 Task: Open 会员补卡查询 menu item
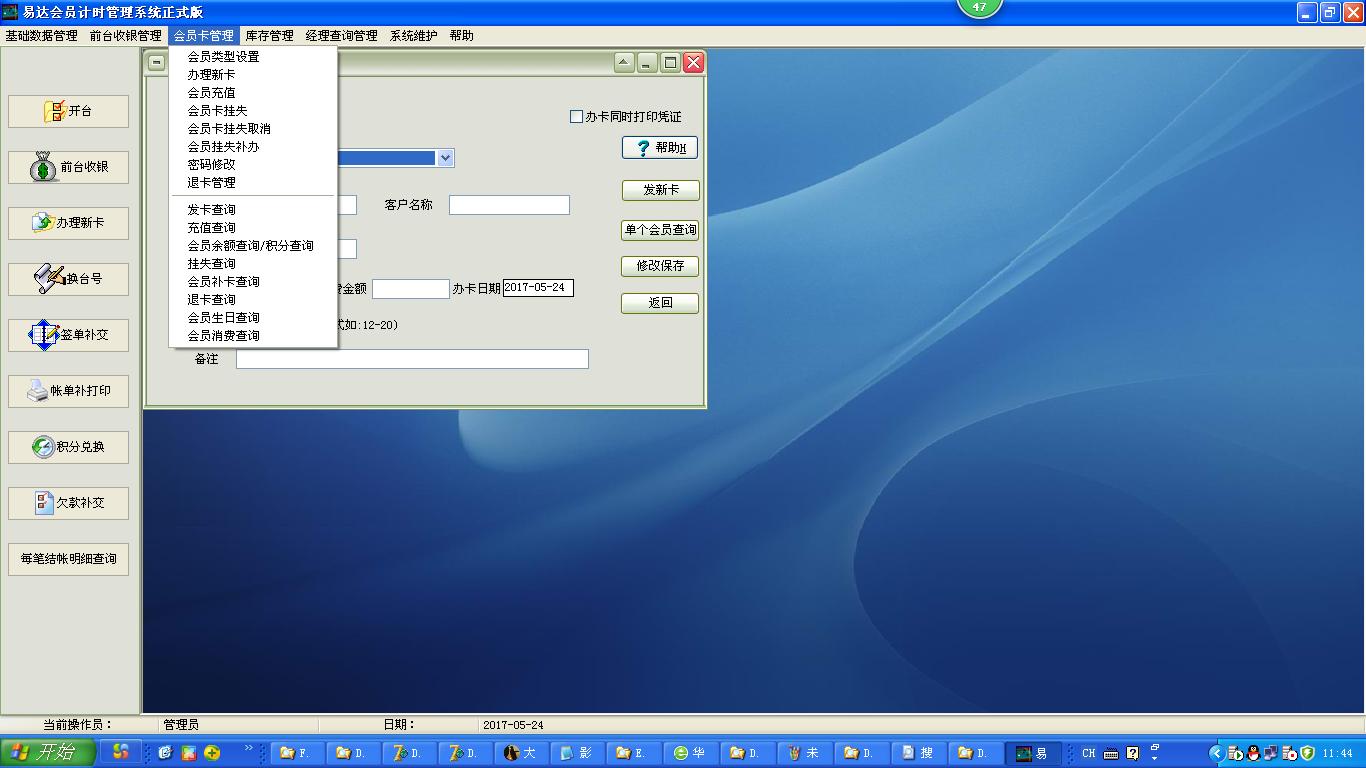(x=253, y=282)
